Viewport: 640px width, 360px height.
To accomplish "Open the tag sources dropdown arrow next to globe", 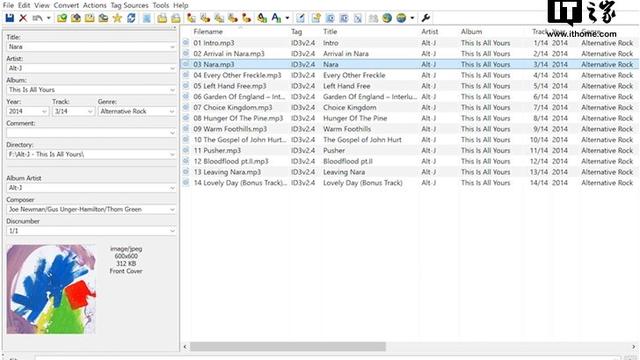I will (x=412, y=18).
